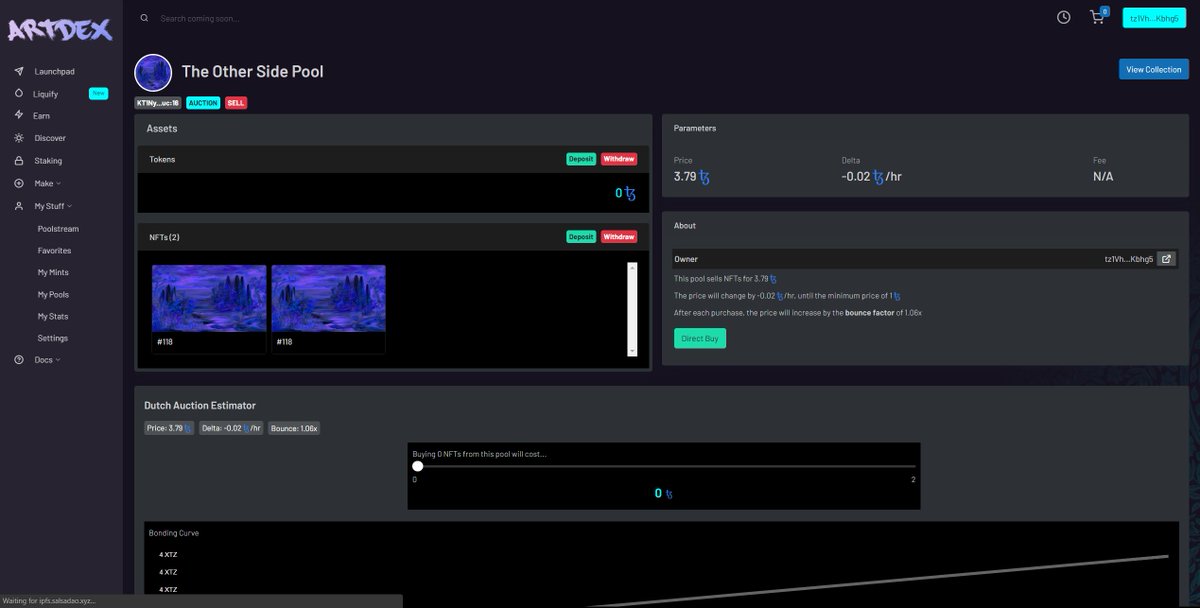Open Earn section
This screenshot has height=608, width=1200.
[x=41, y=116]
